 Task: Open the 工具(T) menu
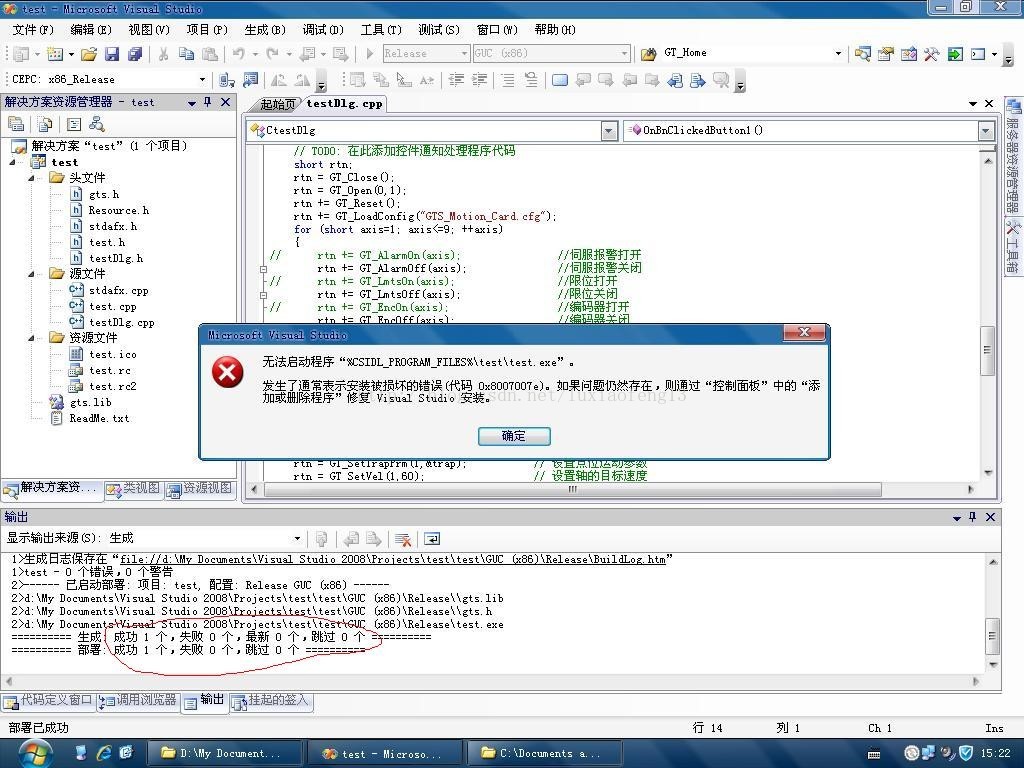click(x=381, y=30)
